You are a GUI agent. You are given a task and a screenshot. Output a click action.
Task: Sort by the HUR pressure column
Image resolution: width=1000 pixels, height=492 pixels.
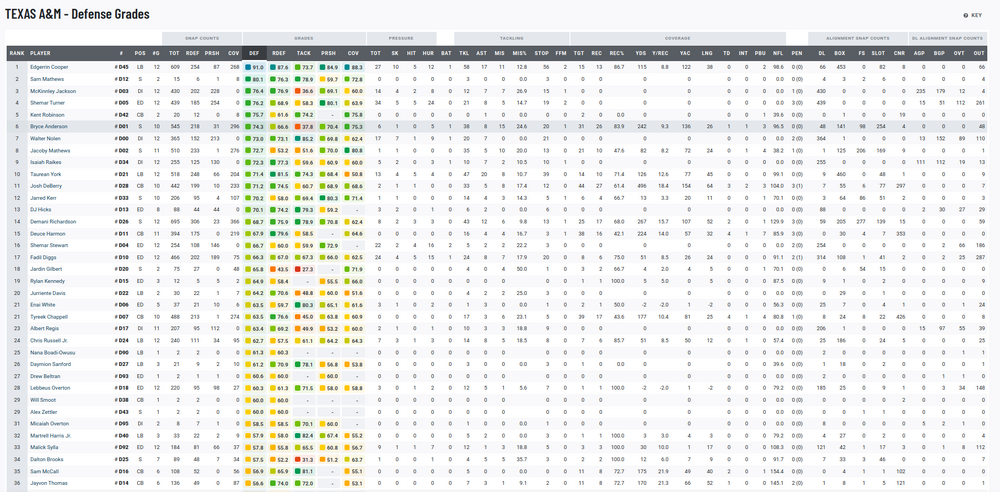[428, 52]
